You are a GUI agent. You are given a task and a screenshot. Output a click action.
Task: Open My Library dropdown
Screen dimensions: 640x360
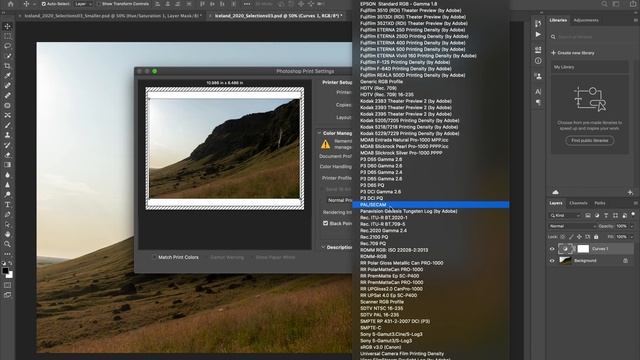pos(590,67)
